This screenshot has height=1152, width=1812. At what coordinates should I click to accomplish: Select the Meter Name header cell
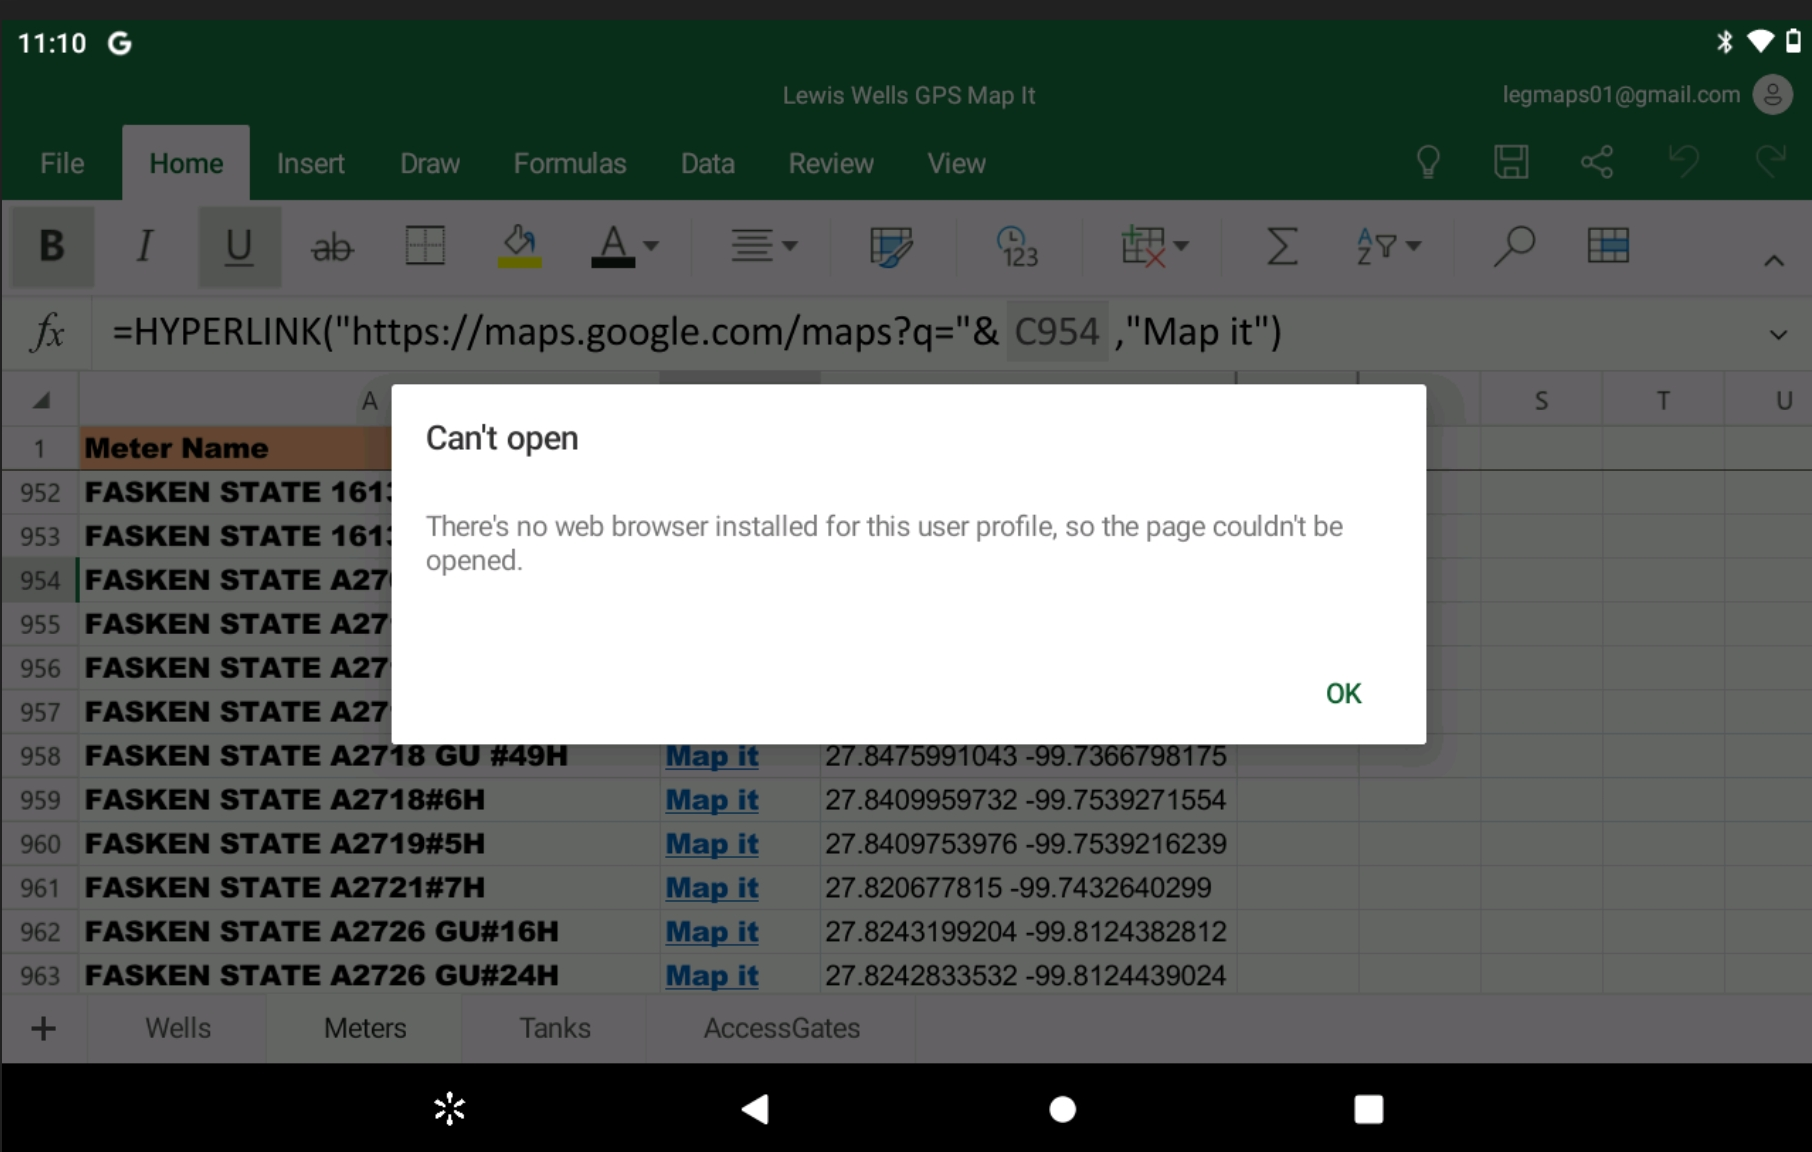(x=236, y=448)
